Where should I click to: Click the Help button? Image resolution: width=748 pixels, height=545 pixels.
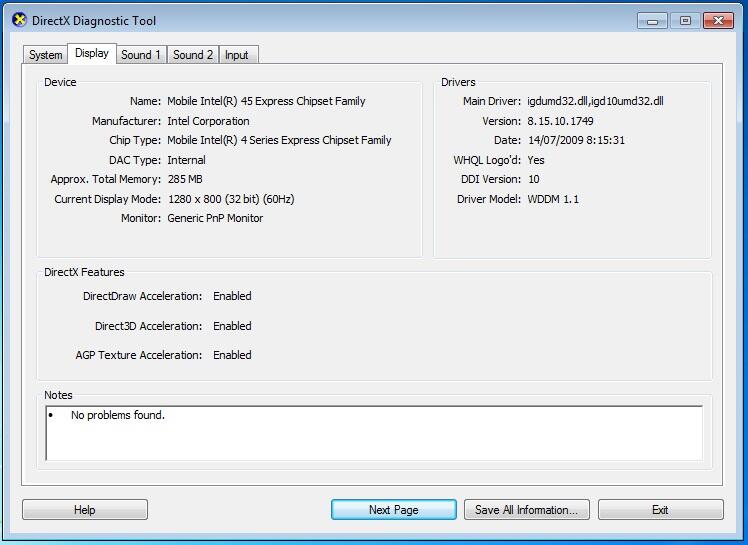click(x=85, y=510)
